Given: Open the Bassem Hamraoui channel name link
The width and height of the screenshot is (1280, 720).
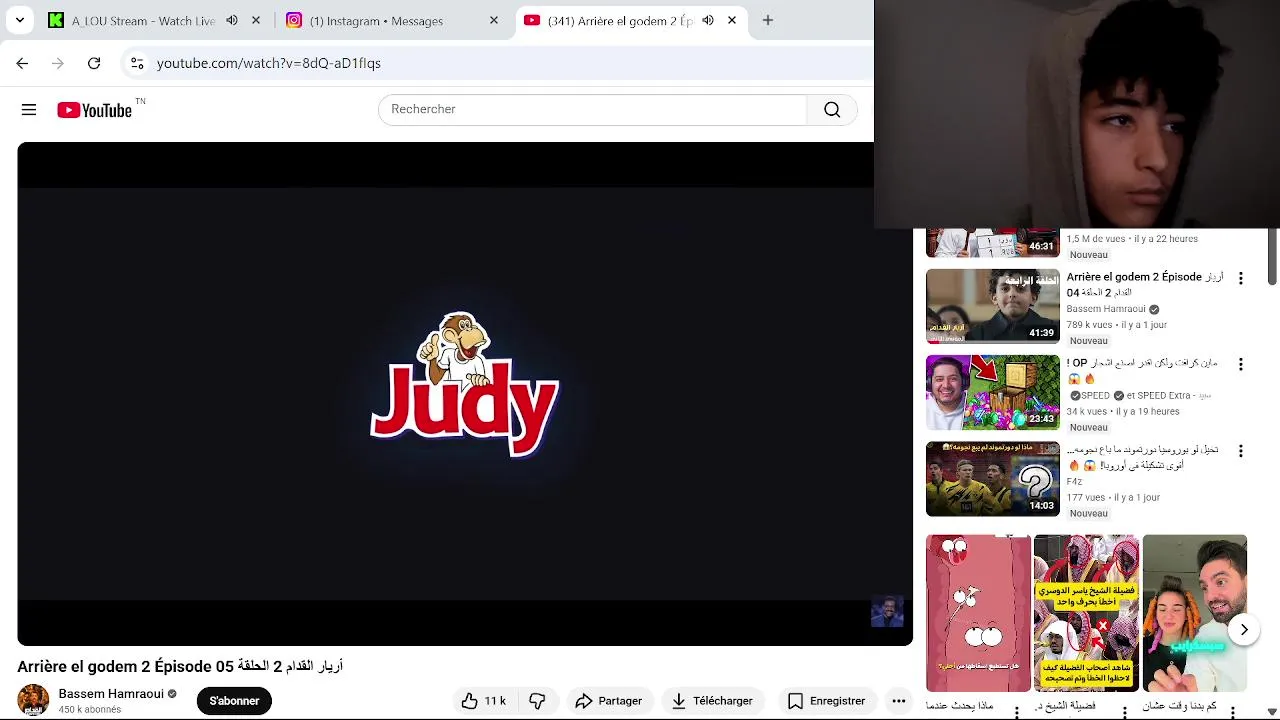Looking at the screenshot, I should pyautogui.click(x=111, y=694).
